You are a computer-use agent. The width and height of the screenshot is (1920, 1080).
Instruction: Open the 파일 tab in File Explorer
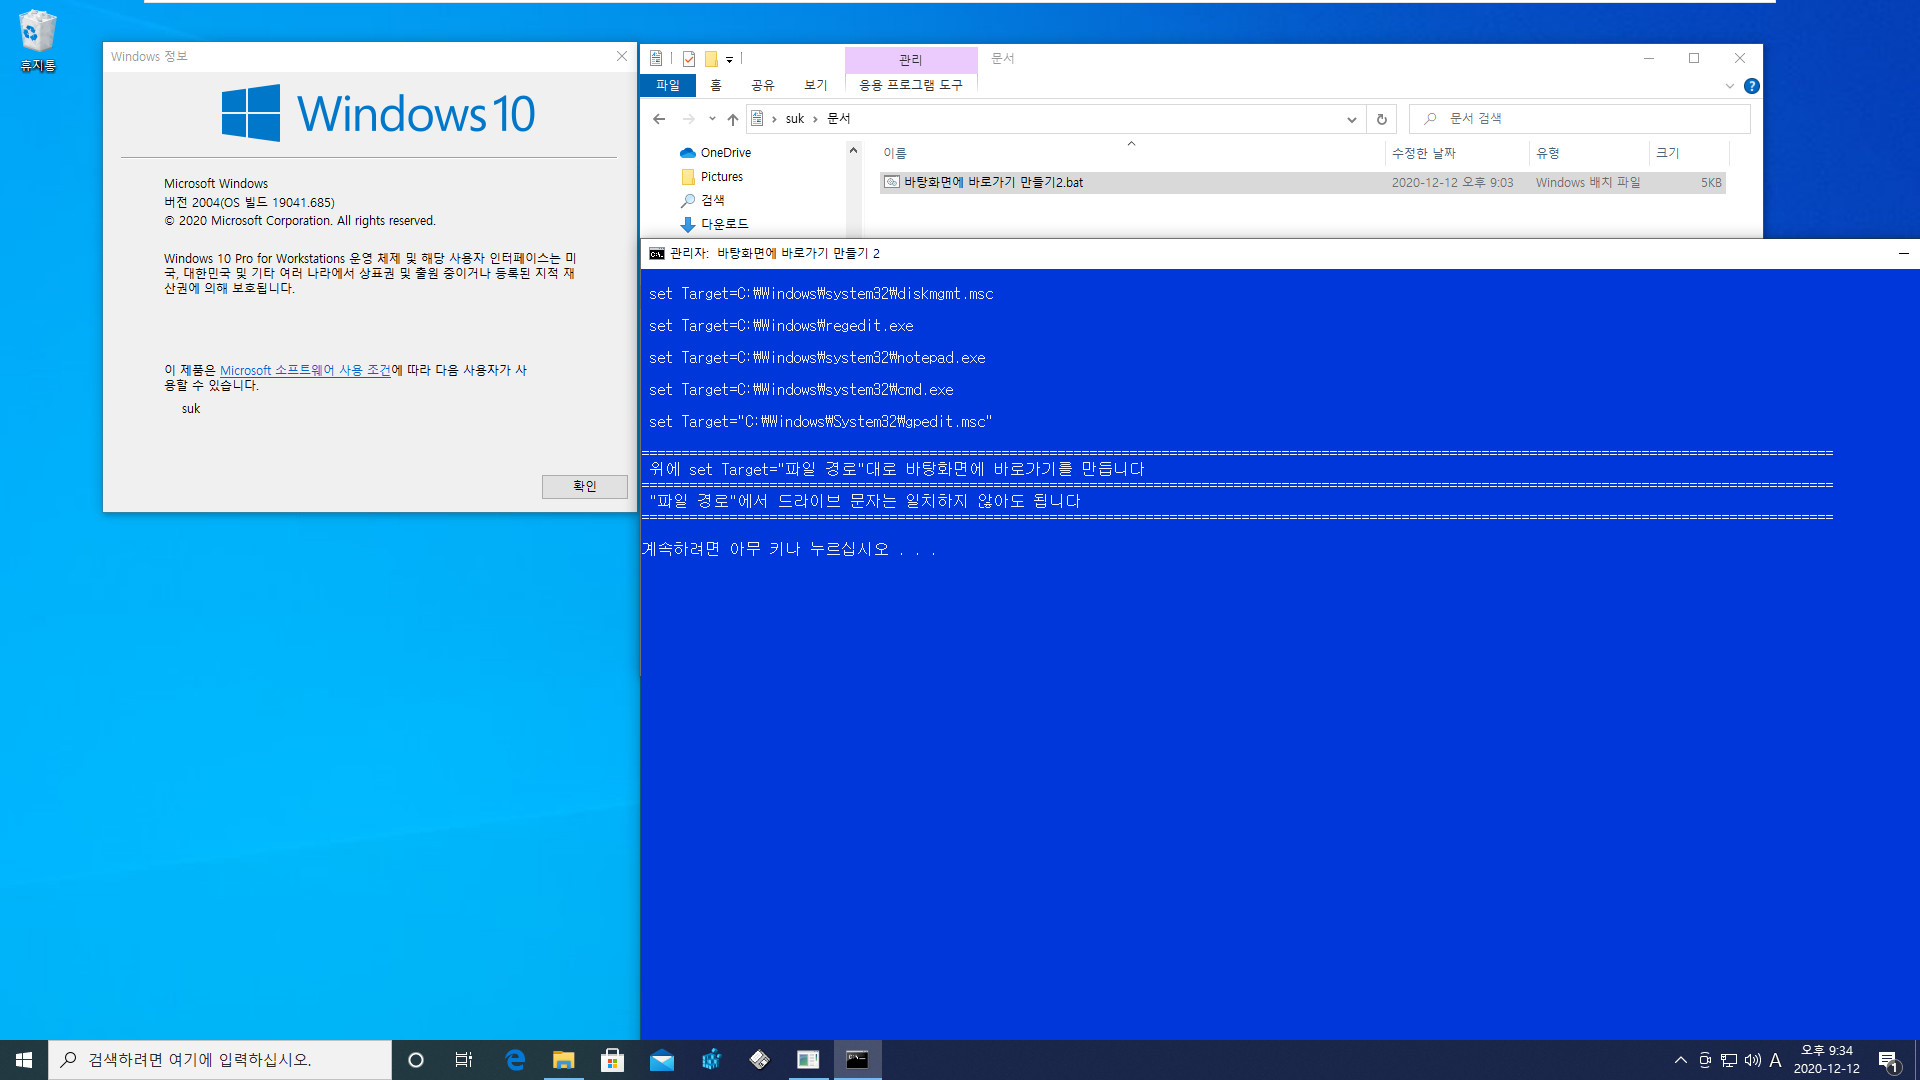pos(668,85)
